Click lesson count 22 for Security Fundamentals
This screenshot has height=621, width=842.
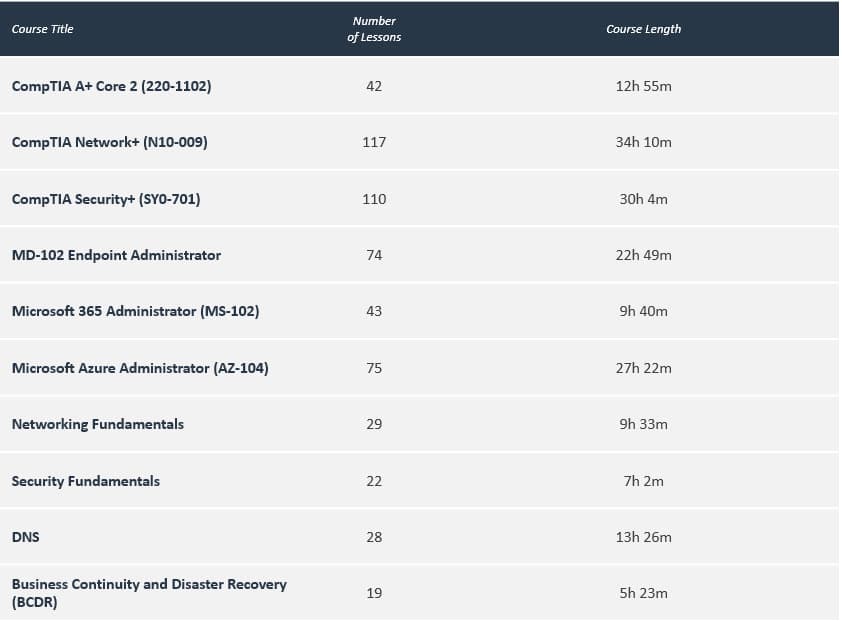click(x=374, y=481)
